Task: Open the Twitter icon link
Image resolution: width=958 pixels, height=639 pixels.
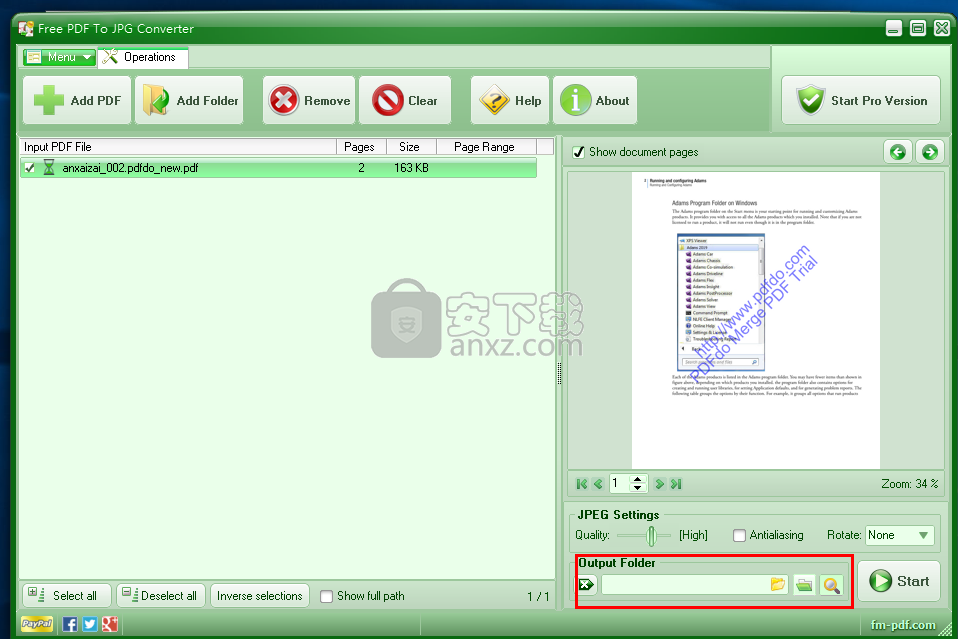Action: [90, 624]
